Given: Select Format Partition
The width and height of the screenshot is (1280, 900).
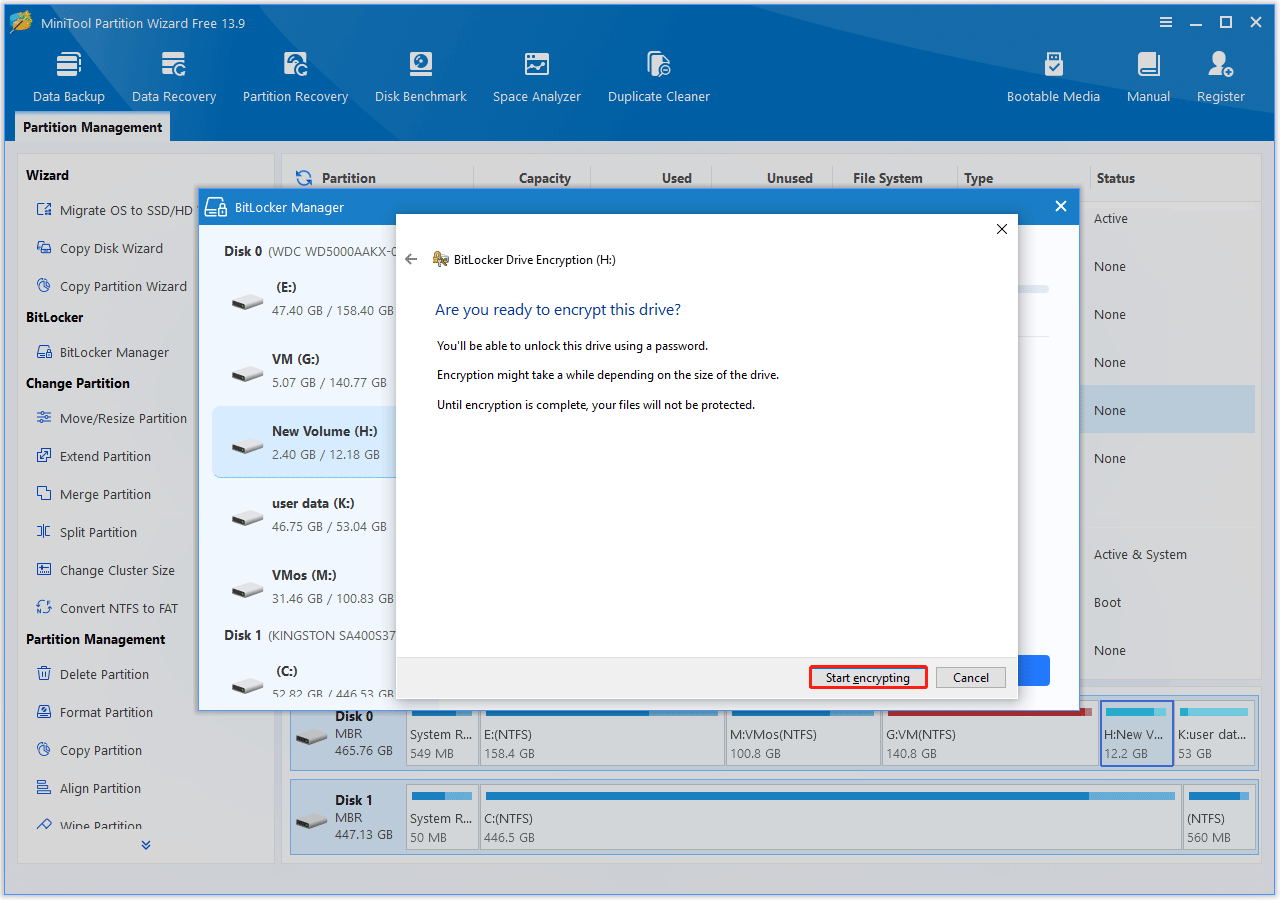Looking at the screenshot, I should (94, 712).
